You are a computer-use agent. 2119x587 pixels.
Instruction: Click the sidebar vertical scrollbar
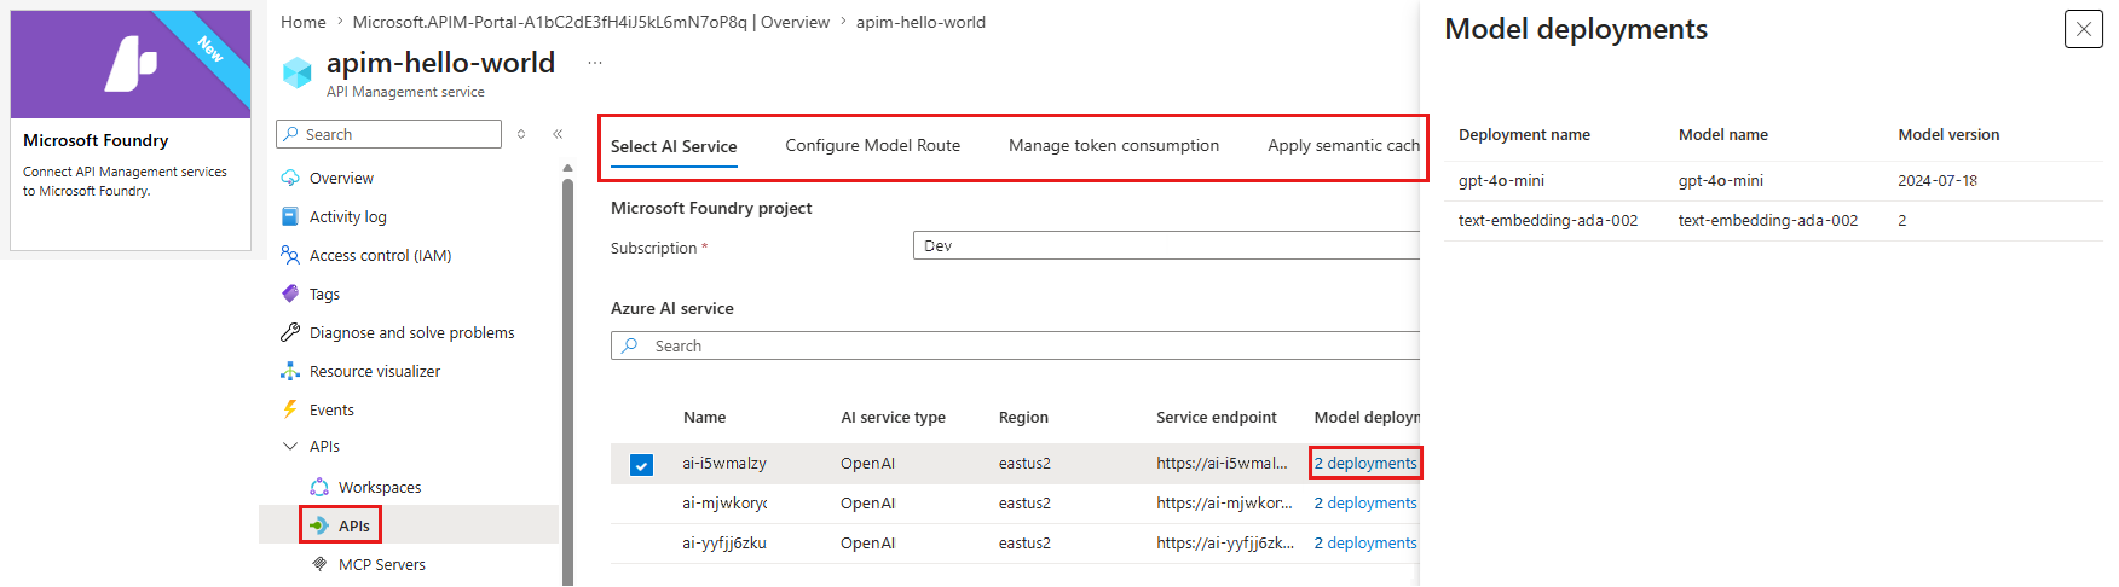click(568, 380)
